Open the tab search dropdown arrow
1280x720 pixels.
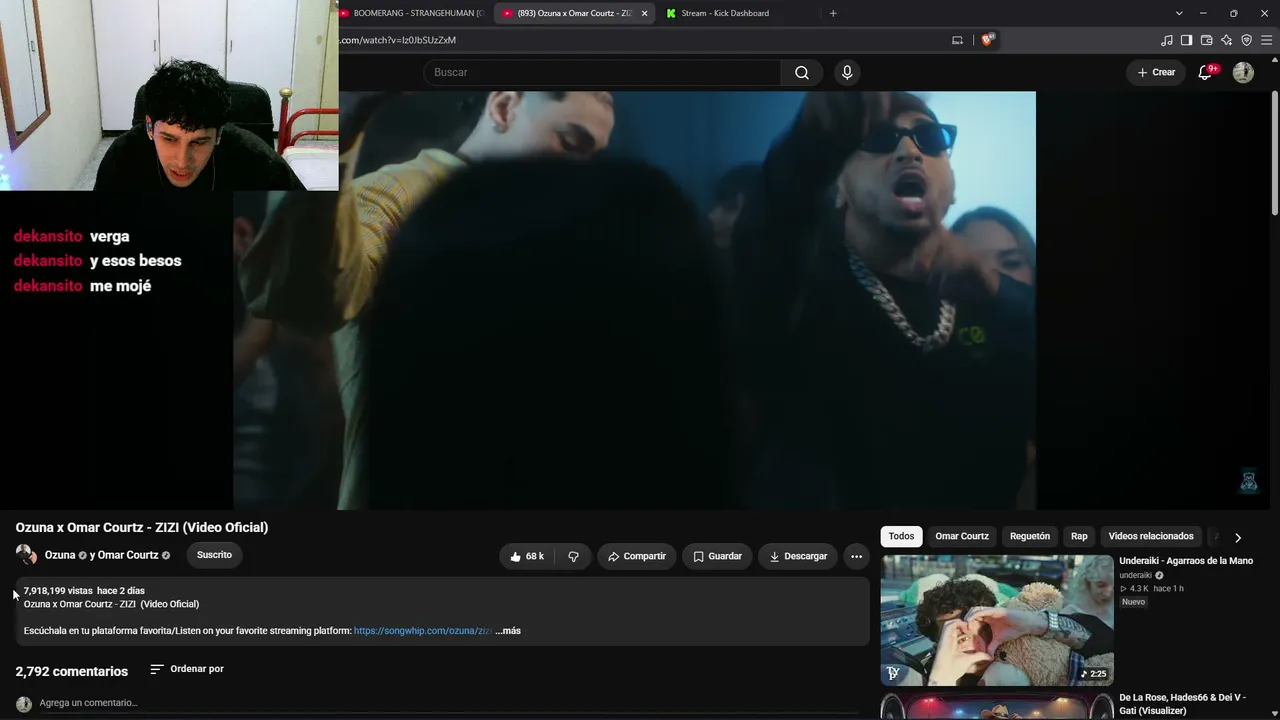[x=1179, y=13]
